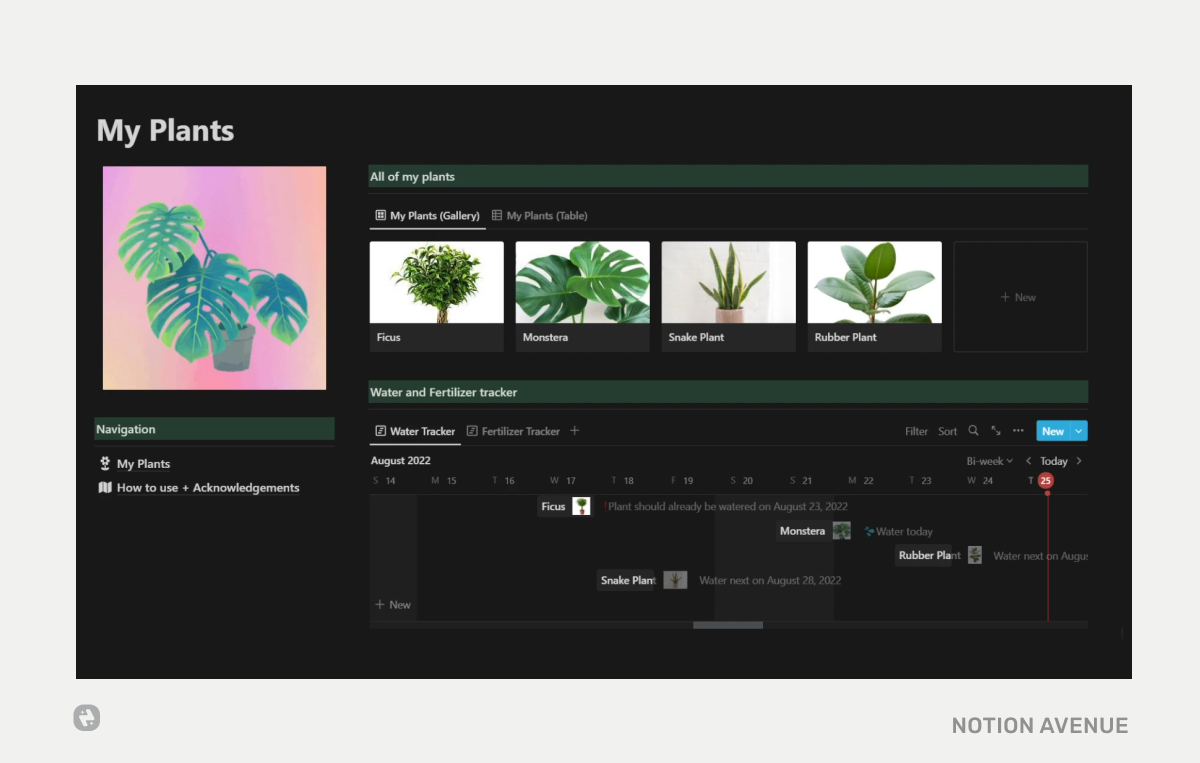The width and height of the screenshot is (1200, 763).
Task: Click the plant icon next to the Ficus timeline entry
Action: tap(580, 506)
